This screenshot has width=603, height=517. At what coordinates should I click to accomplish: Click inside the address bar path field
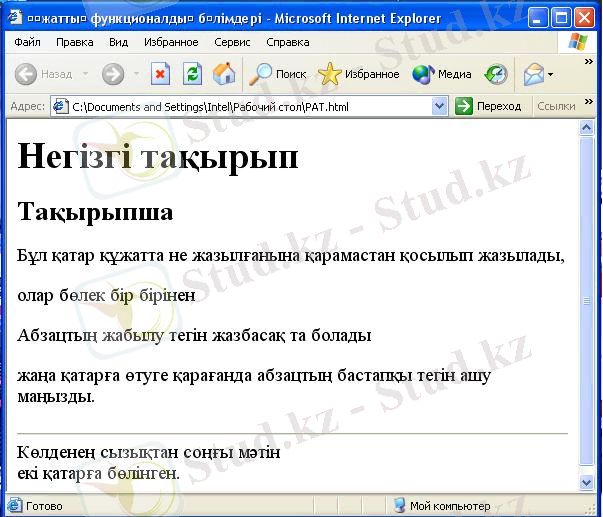coord(250,106)
